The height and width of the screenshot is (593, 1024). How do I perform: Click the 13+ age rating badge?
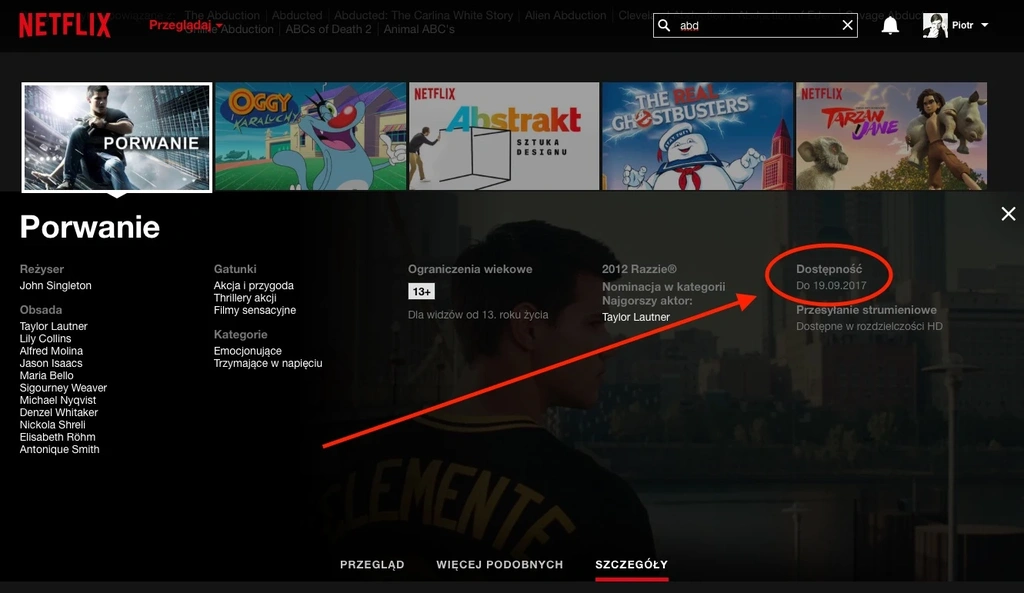[x=421, y=291]
